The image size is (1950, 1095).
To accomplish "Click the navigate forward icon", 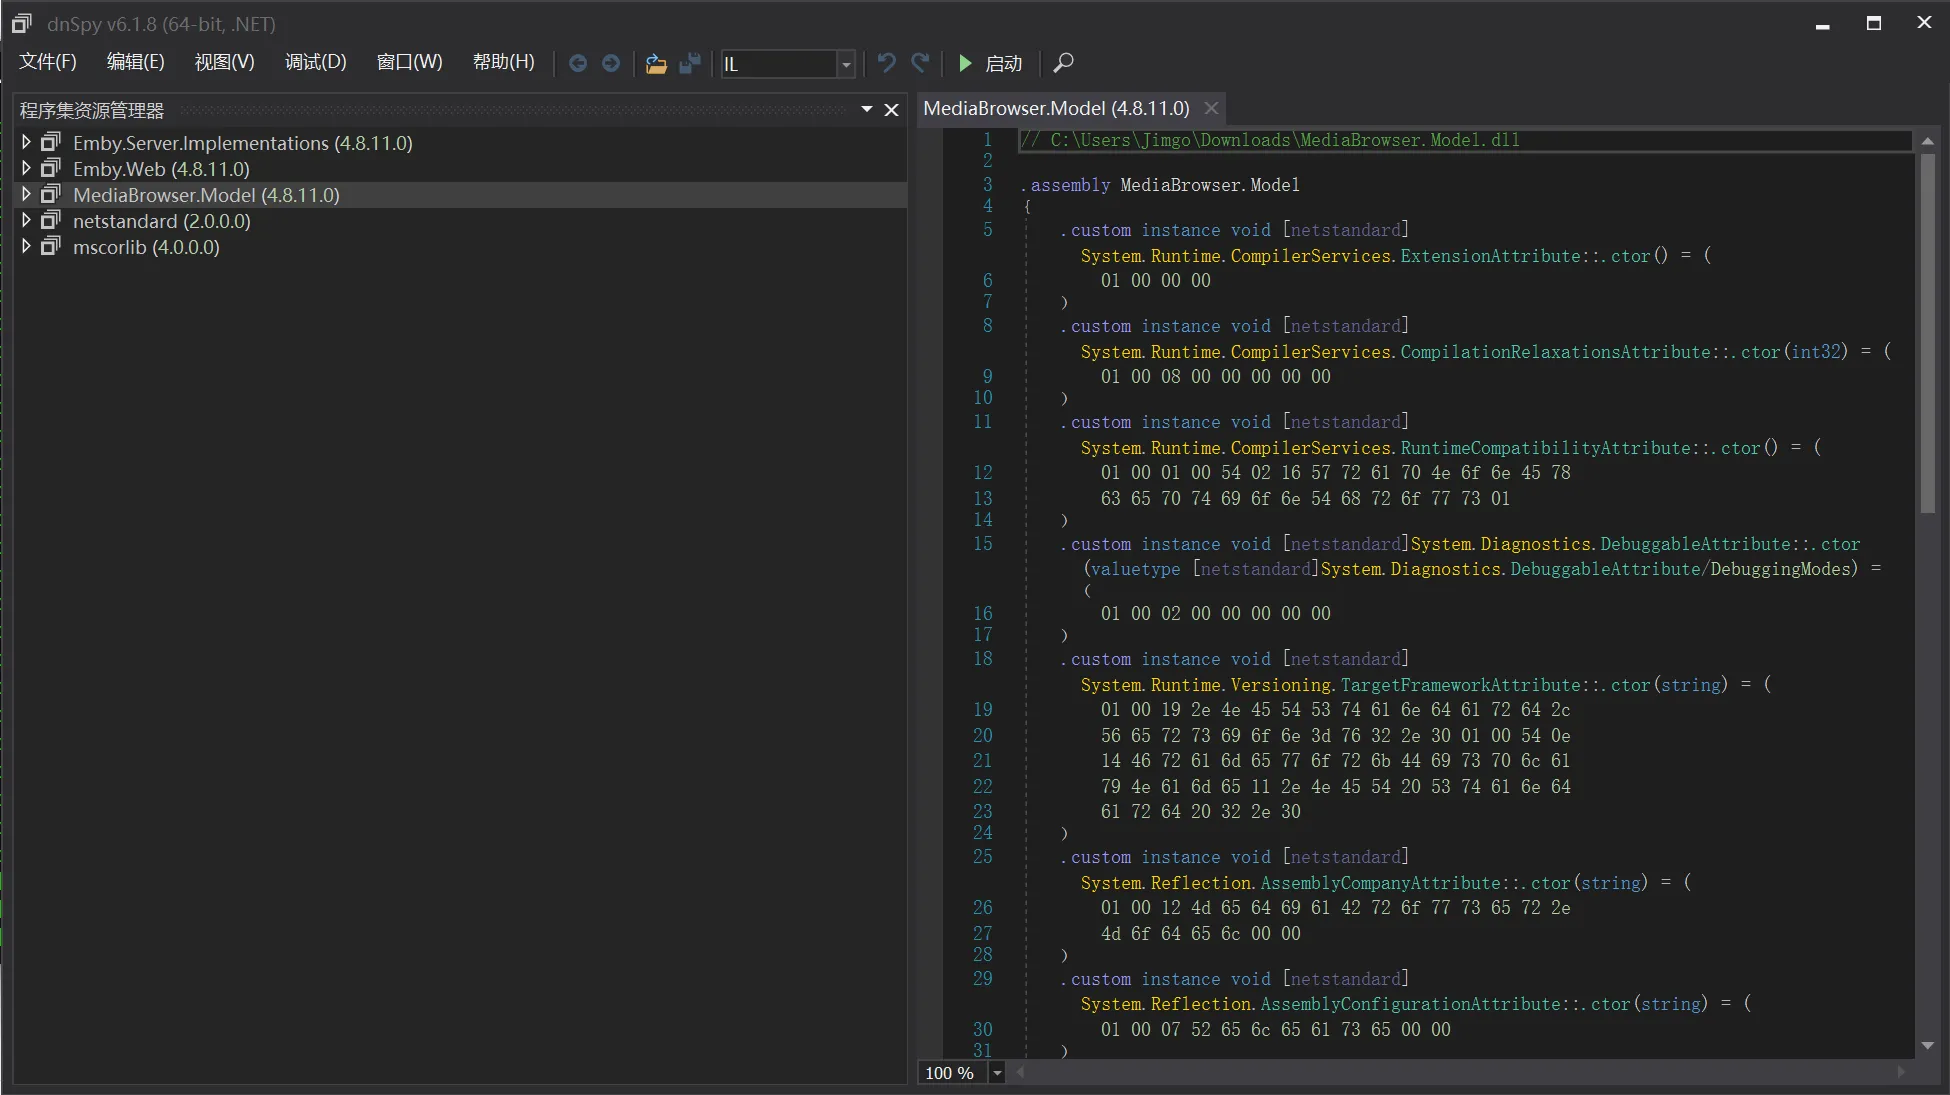I will pos(611,62).
